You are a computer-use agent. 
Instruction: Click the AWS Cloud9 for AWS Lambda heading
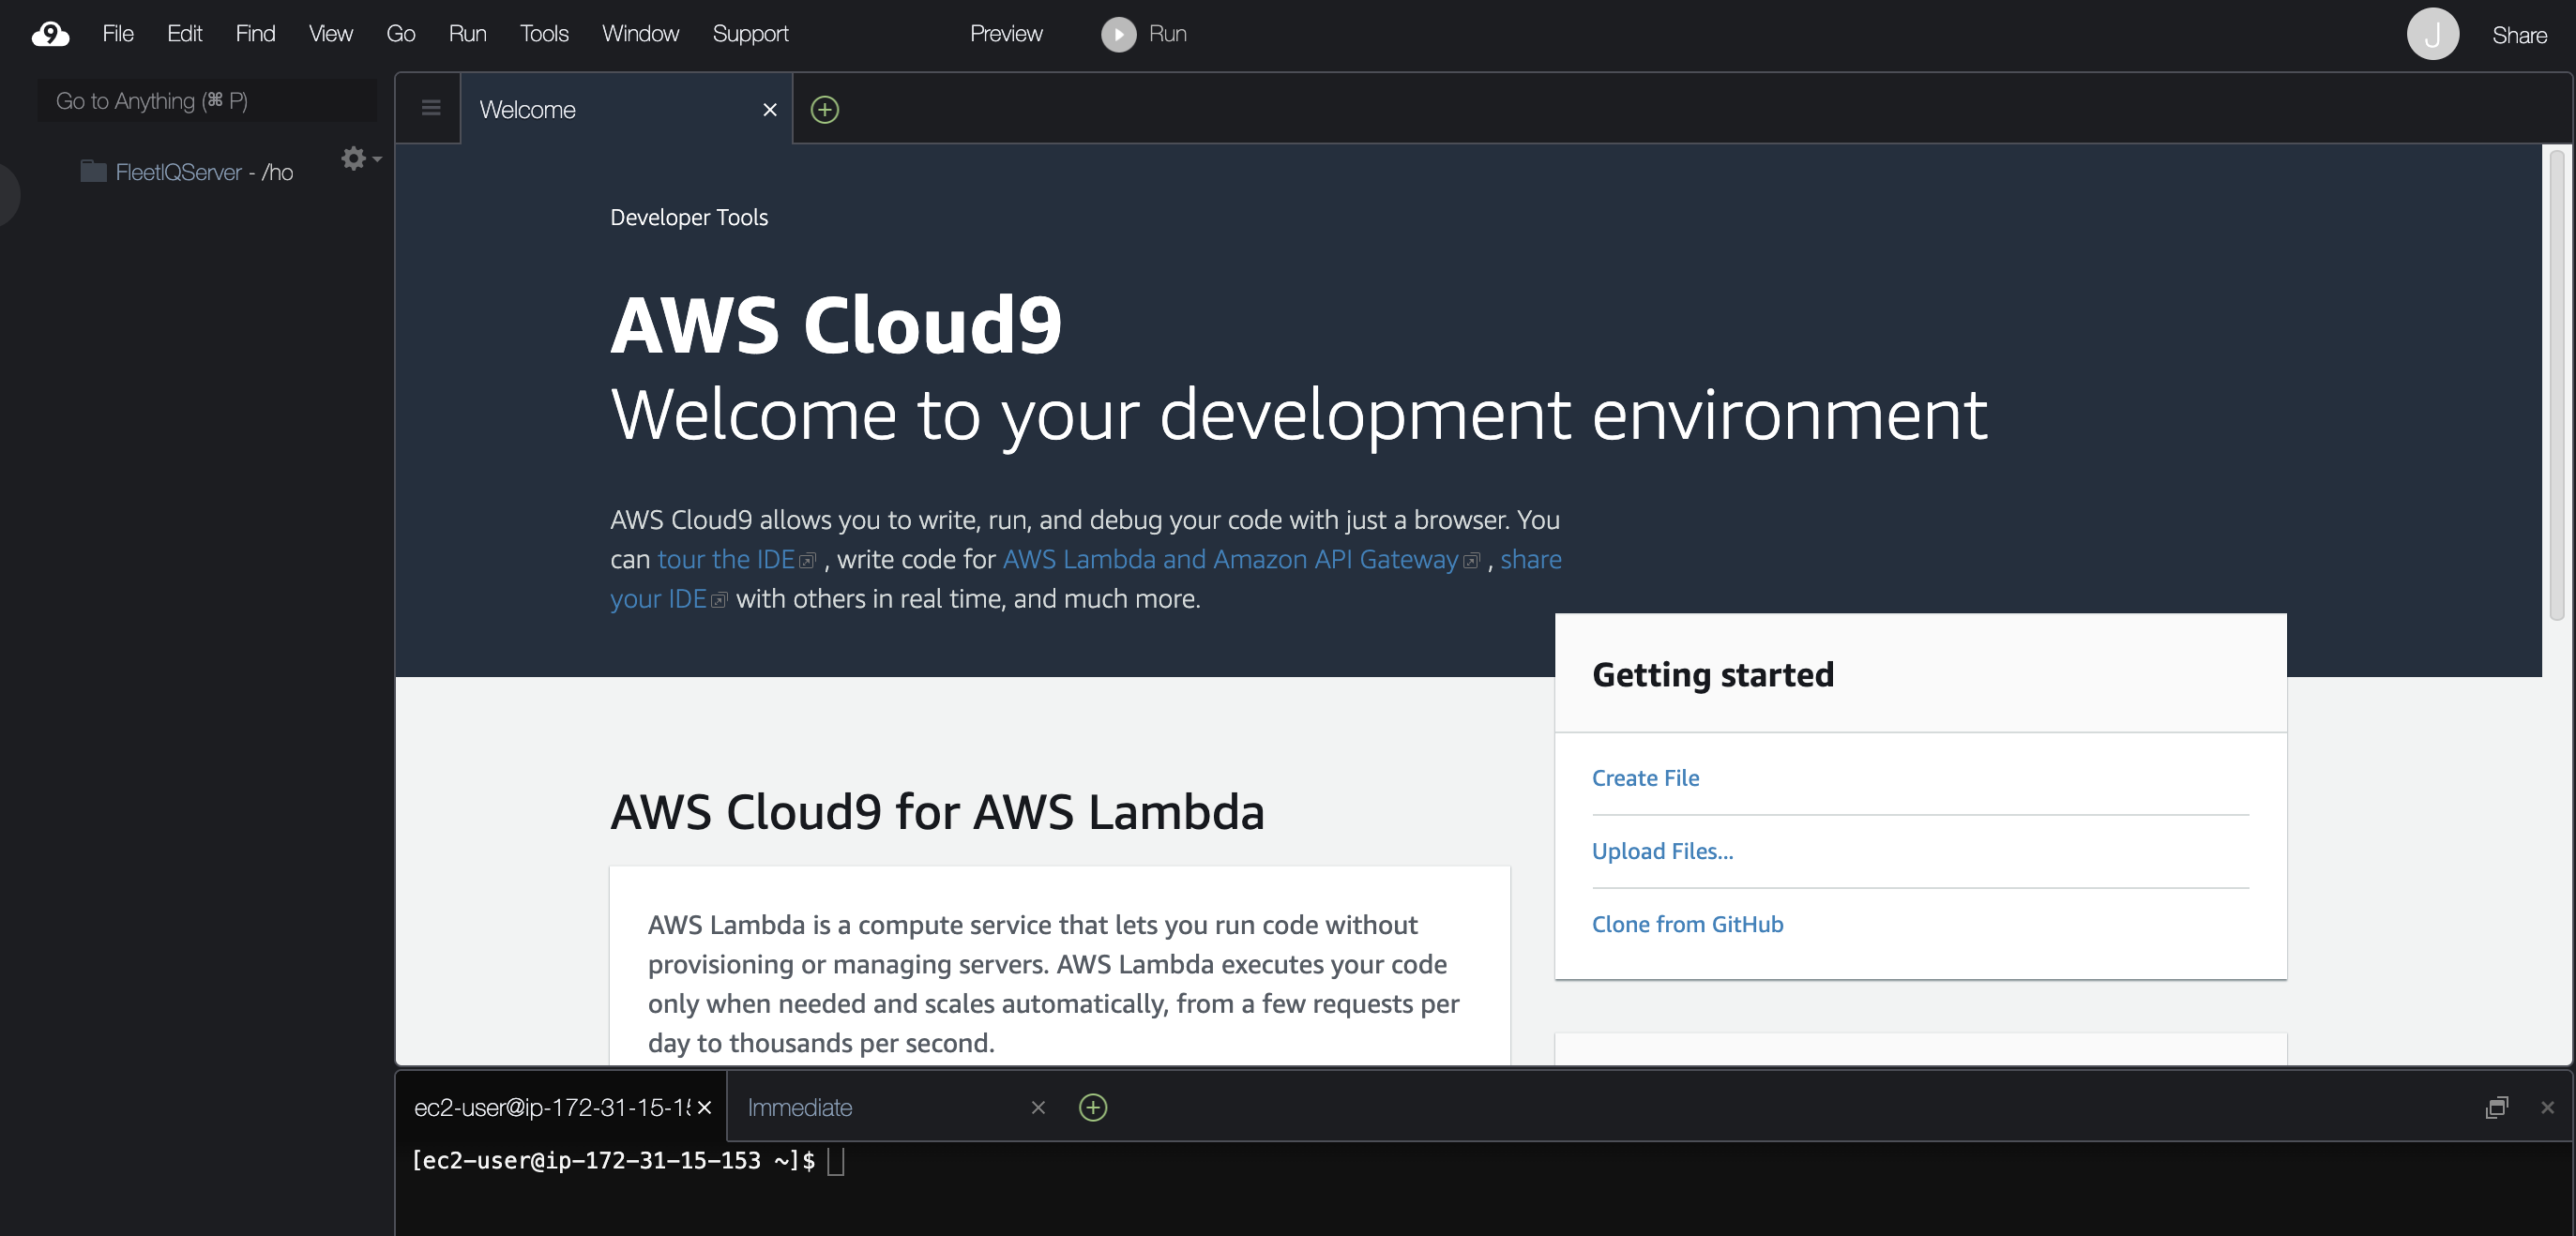pyautogui.click(x=937, y=811)
